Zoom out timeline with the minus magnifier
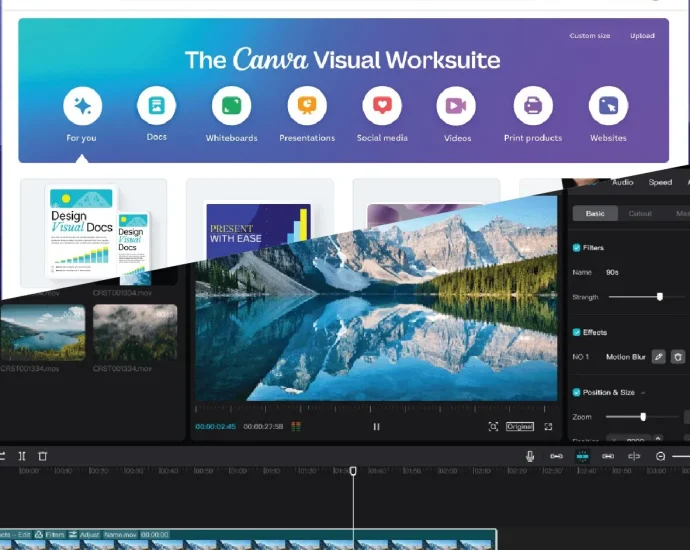 click(x=660, y=456)
